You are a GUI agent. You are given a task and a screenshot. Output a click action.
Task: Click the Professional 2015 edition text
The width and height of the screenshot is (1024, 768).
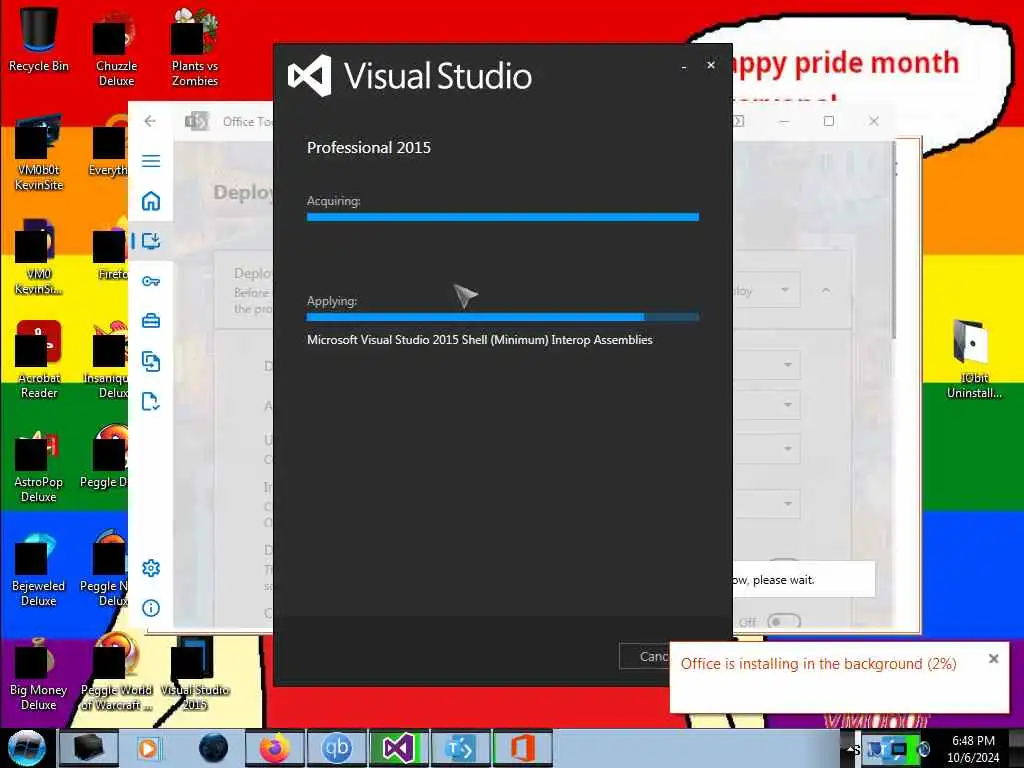(x=369, y=148)
